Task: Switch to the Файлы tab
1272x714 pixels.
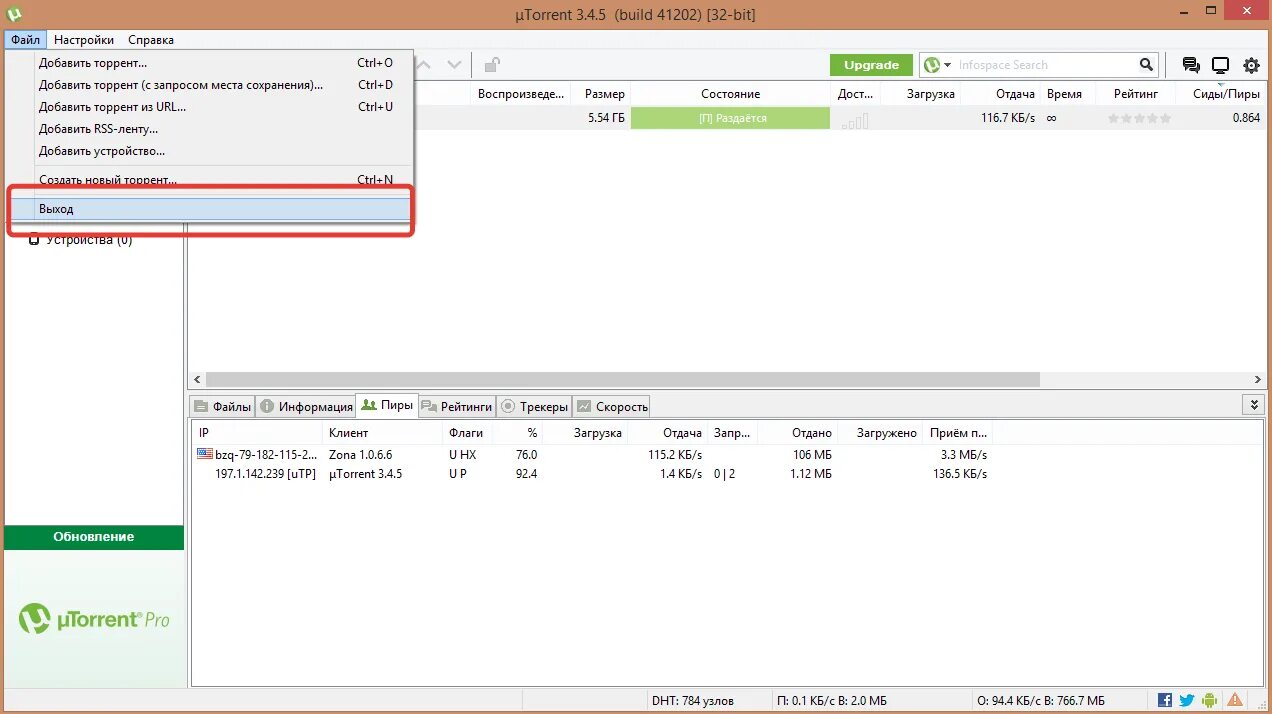Action: pos(222,406)
